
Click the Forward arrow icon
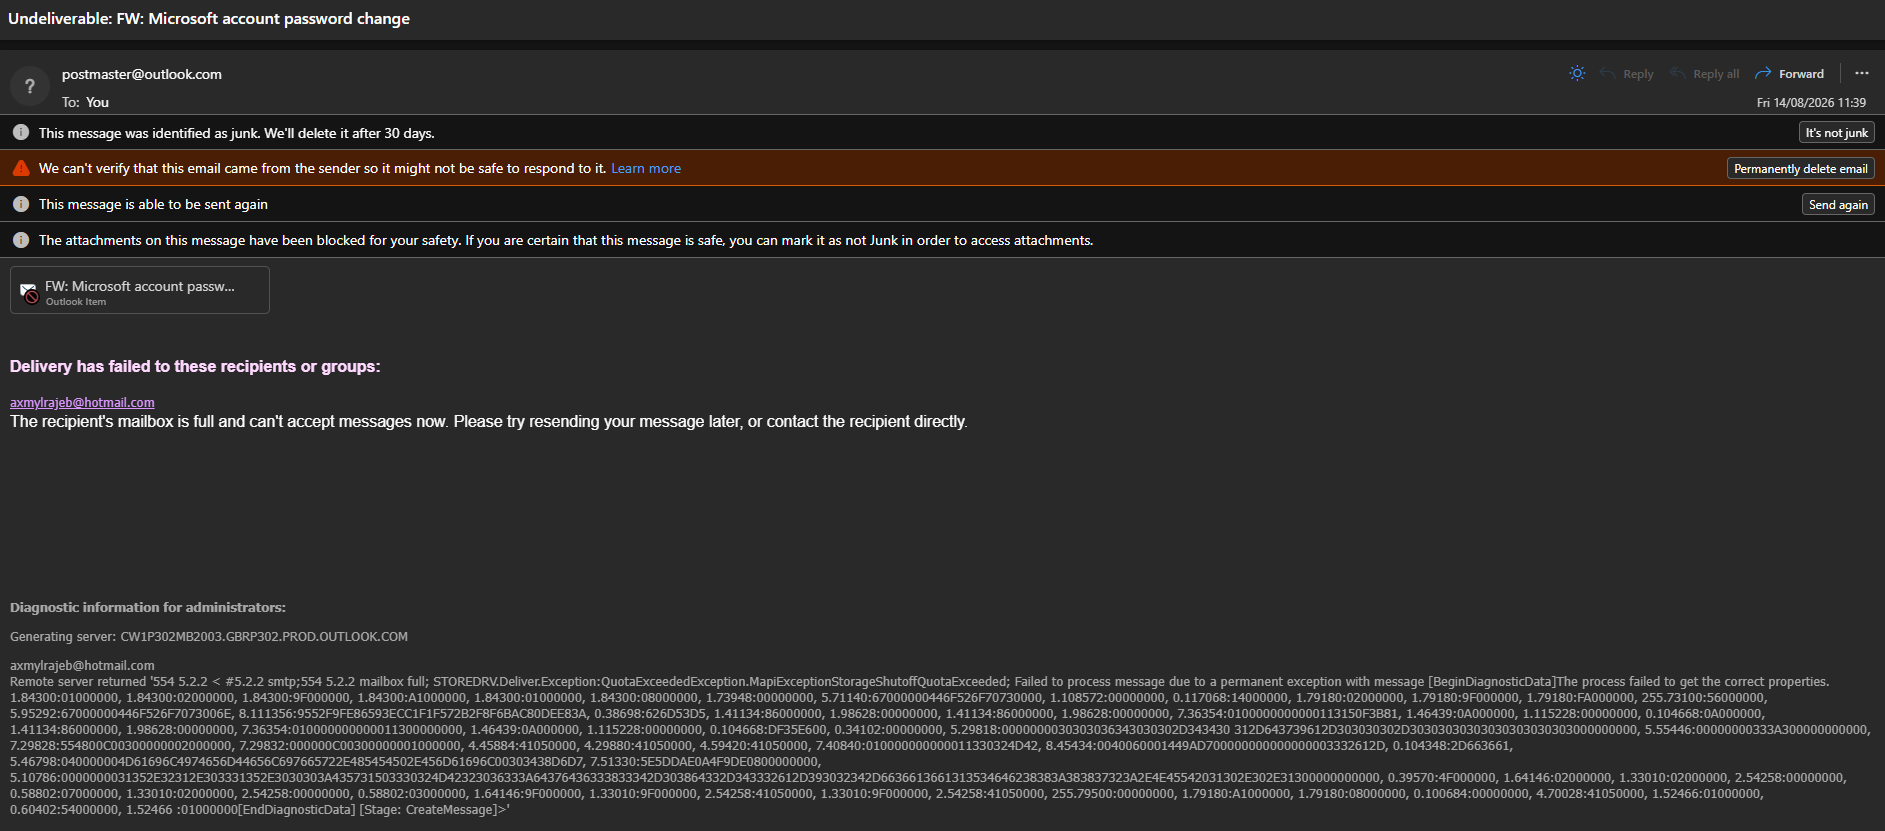point(1763,74)
